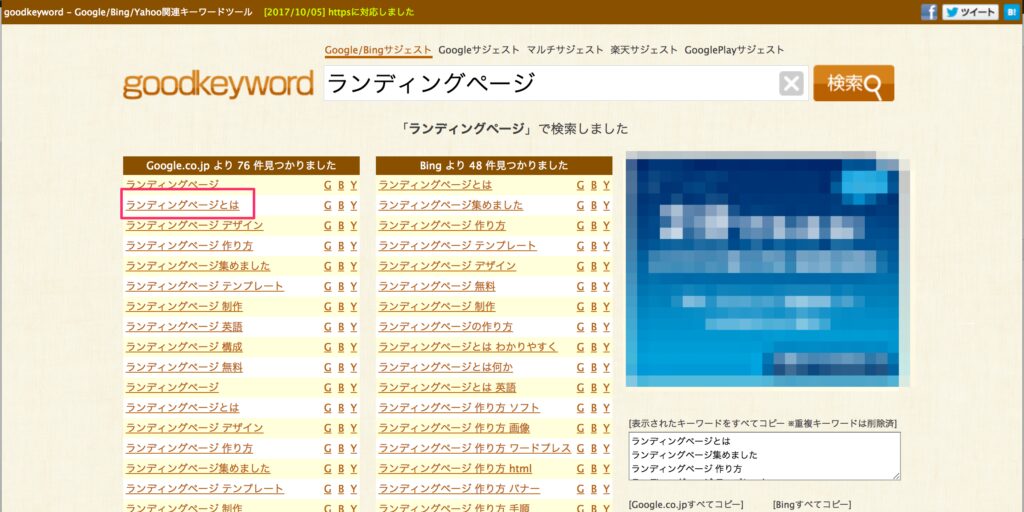The width and height of the screenshot is (1024, 512).
Task: Click the B icon beside ランディングページの作り方
Action: pyautogui.click(x=593, y=327)
